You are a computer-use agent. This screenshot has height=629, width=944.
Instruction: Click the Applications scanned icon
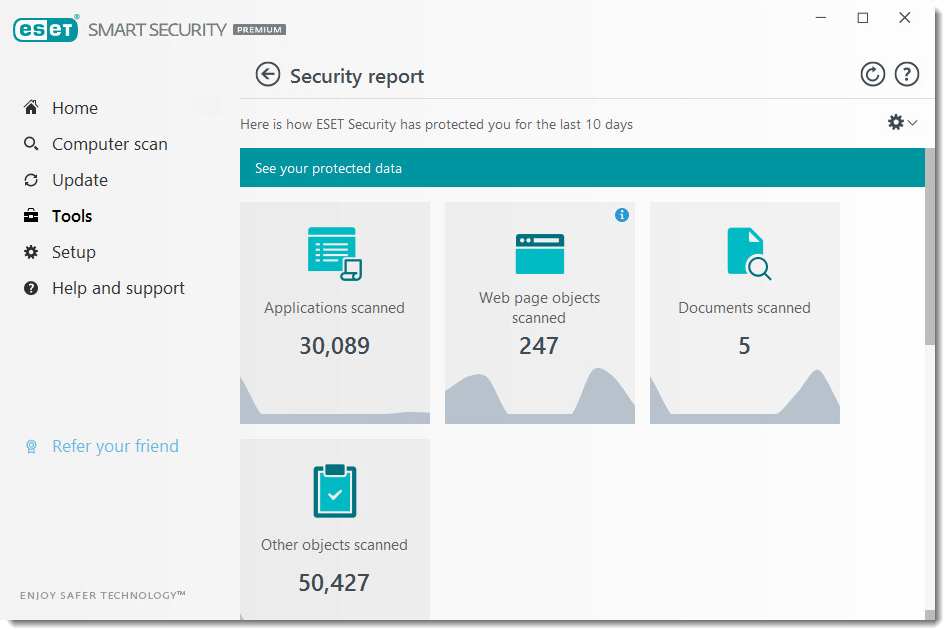[x=335, y=253]
